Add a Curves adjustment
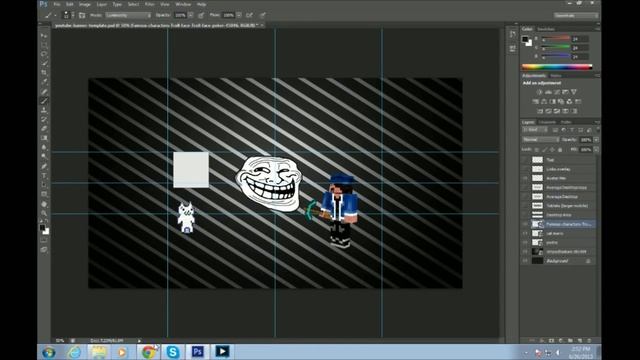The width and height of the screenshot is (640, 360). pyautogui.click(x=557, y=92)
